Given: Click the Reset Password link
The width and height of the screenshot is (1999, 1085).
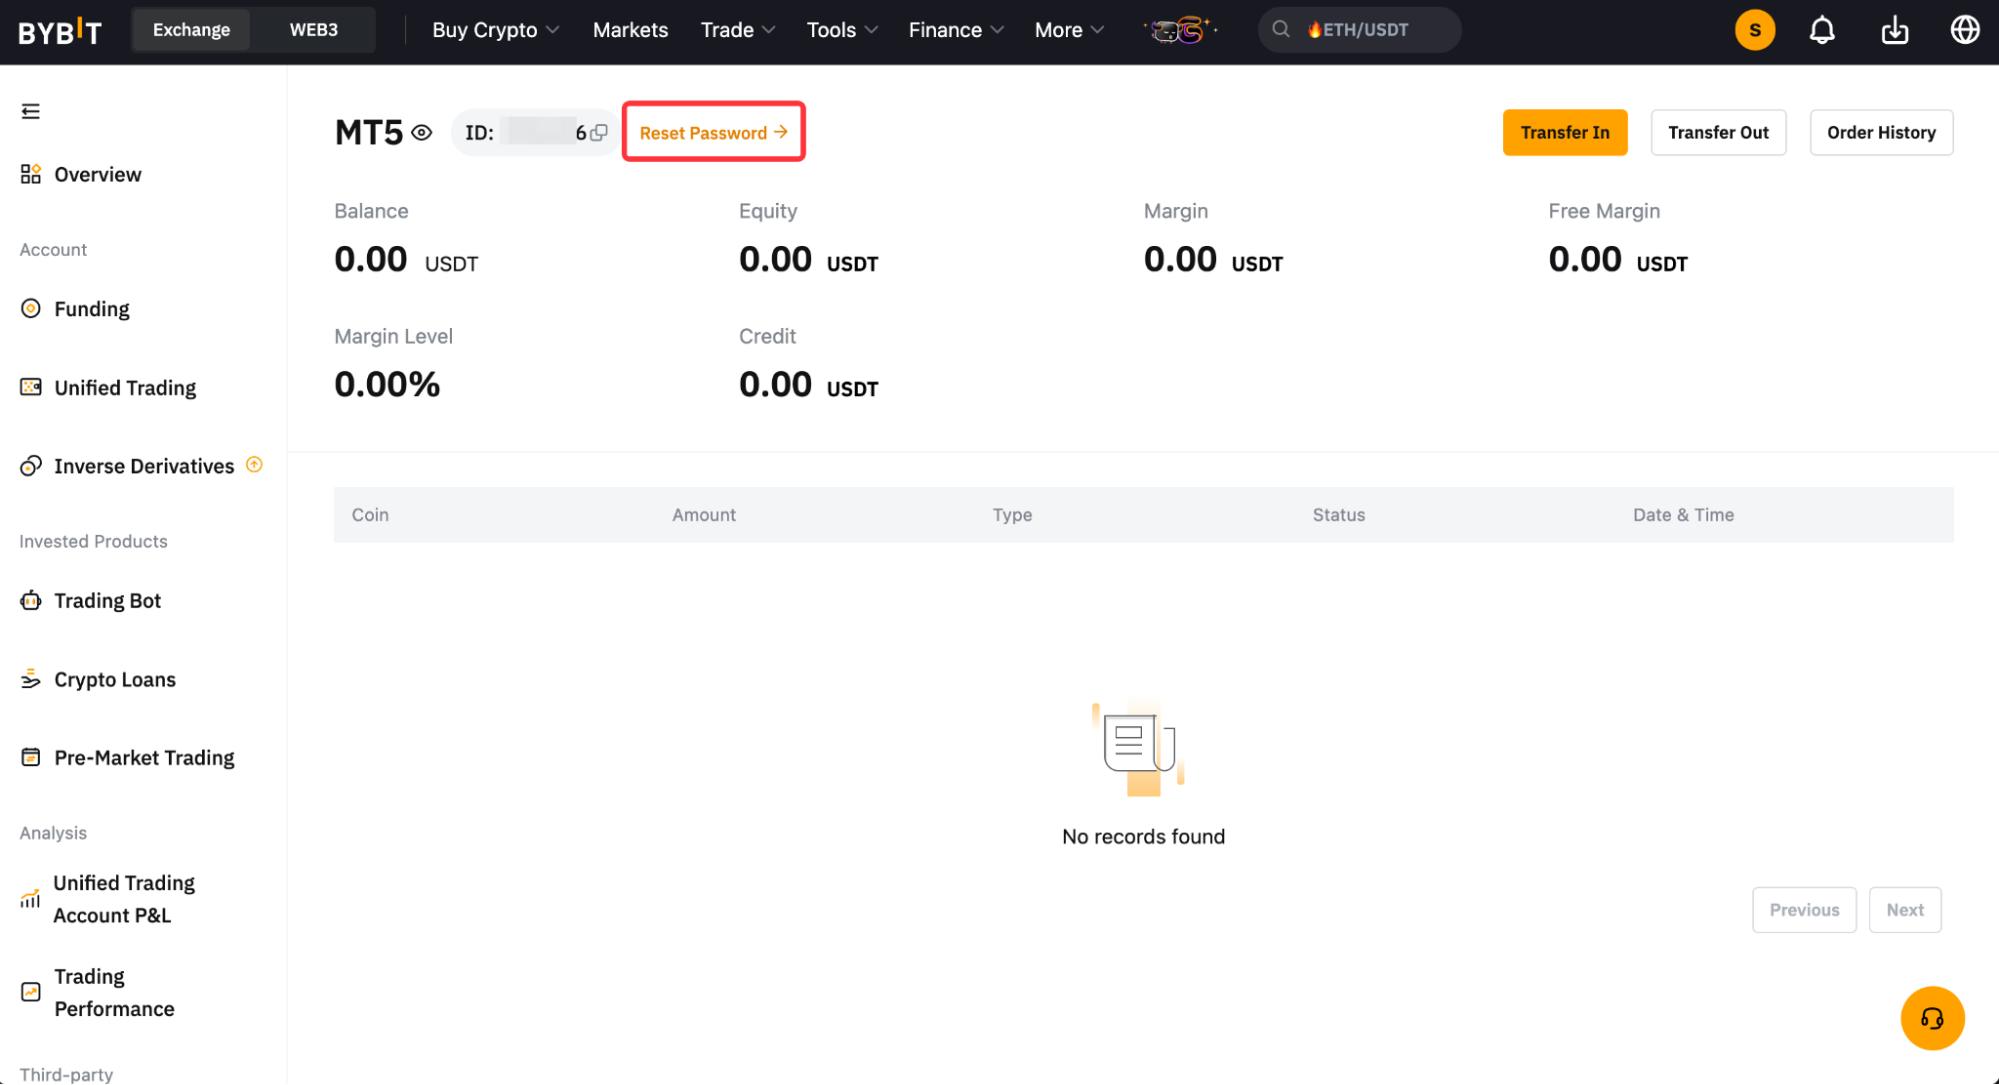Looking at the screenshot, I should (x=713, y=133).
